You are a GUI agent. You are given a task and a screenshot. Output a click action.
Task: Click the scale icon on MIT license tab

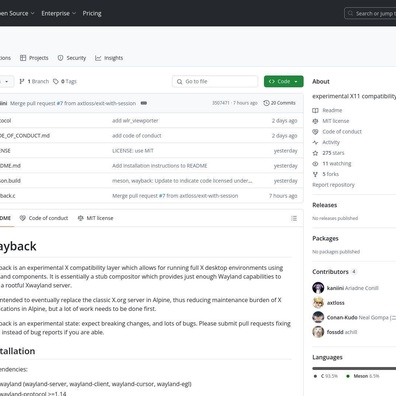coord(80,218)
